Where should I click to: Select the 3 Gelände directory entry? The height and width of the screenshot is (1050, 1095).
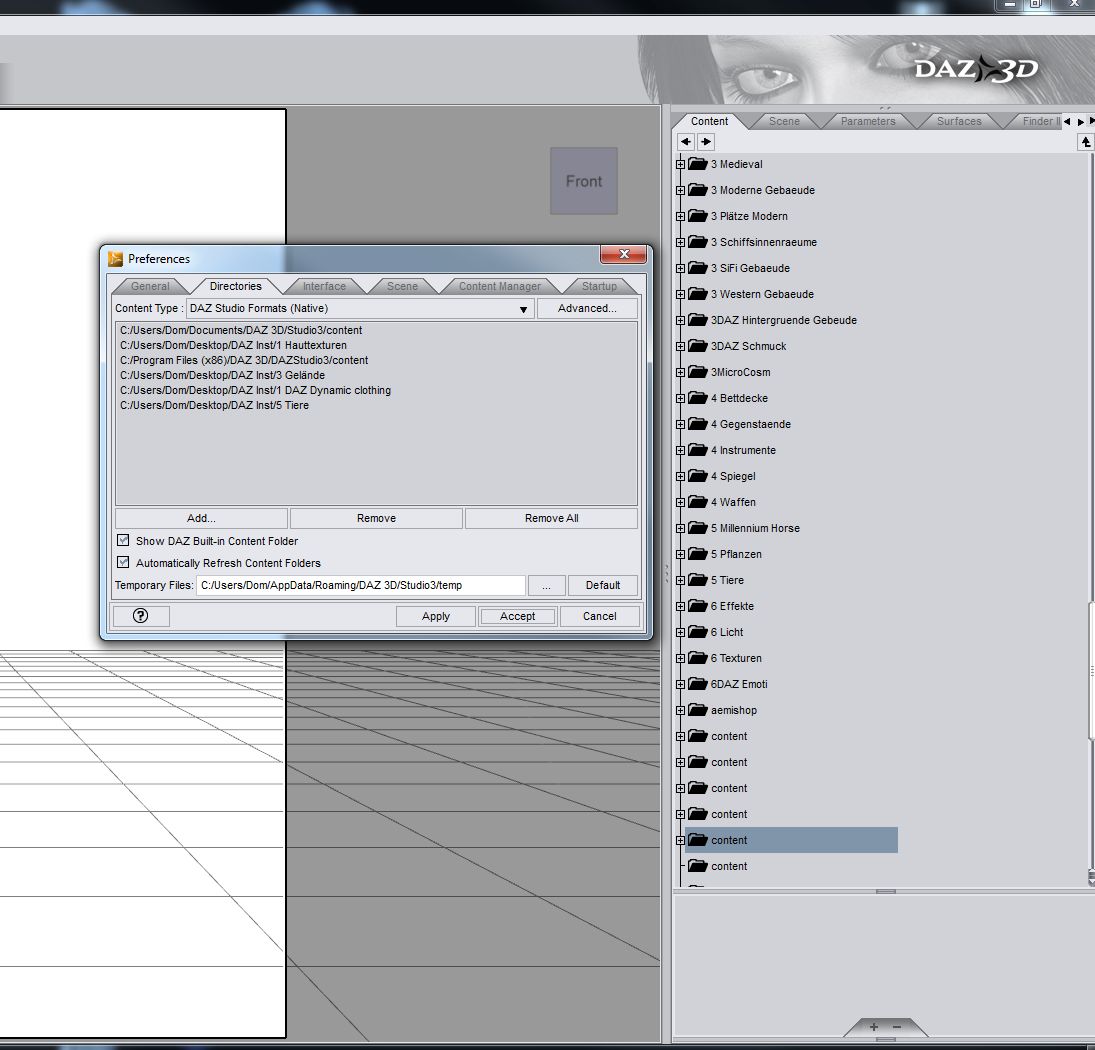(x=222, y=375)
